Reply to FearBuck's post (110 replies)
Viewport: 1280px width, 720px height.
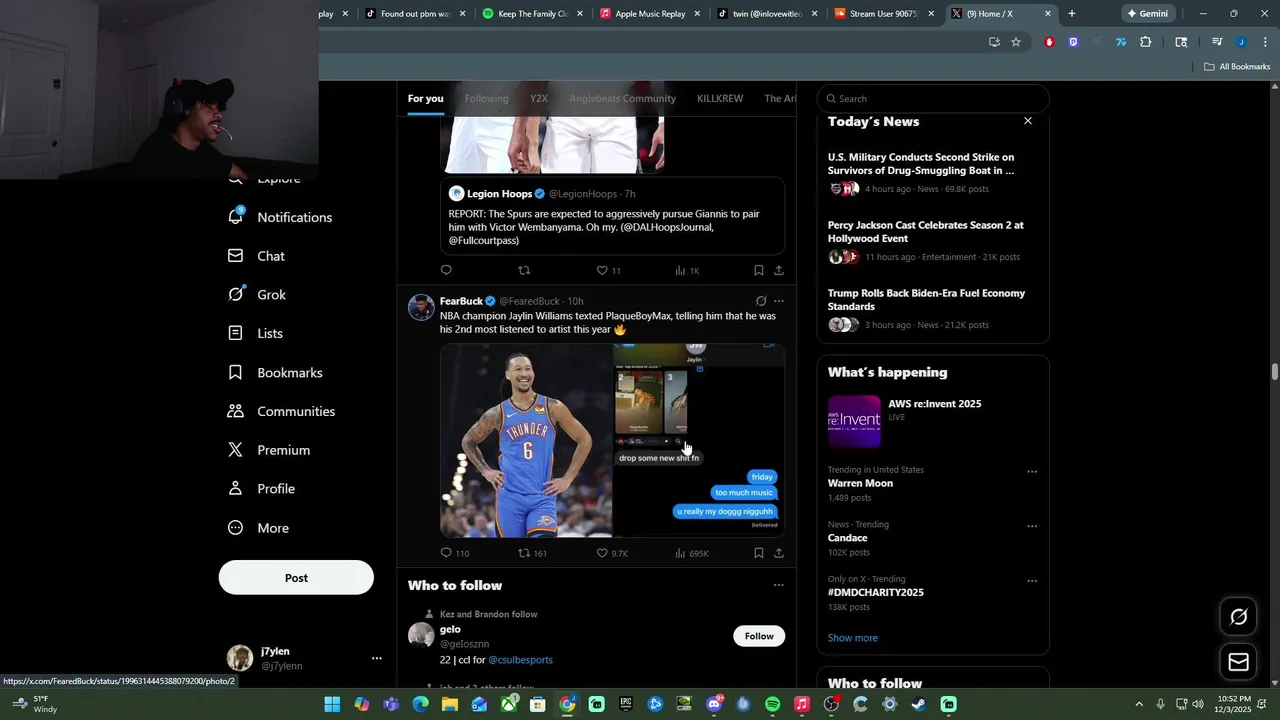coord(454,553)
